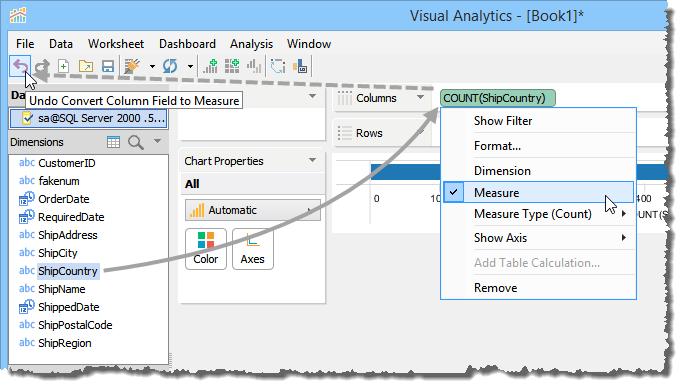Image resolution: width=685 pixels, height=388 pixels.
Task: Select the RequiredDate dimension
Action: (71, 217)
